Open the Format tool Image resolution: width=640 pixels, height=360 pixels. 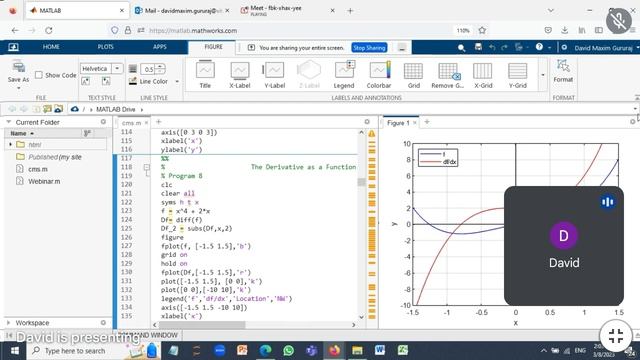pyautogui.click(x=563, y=71)
